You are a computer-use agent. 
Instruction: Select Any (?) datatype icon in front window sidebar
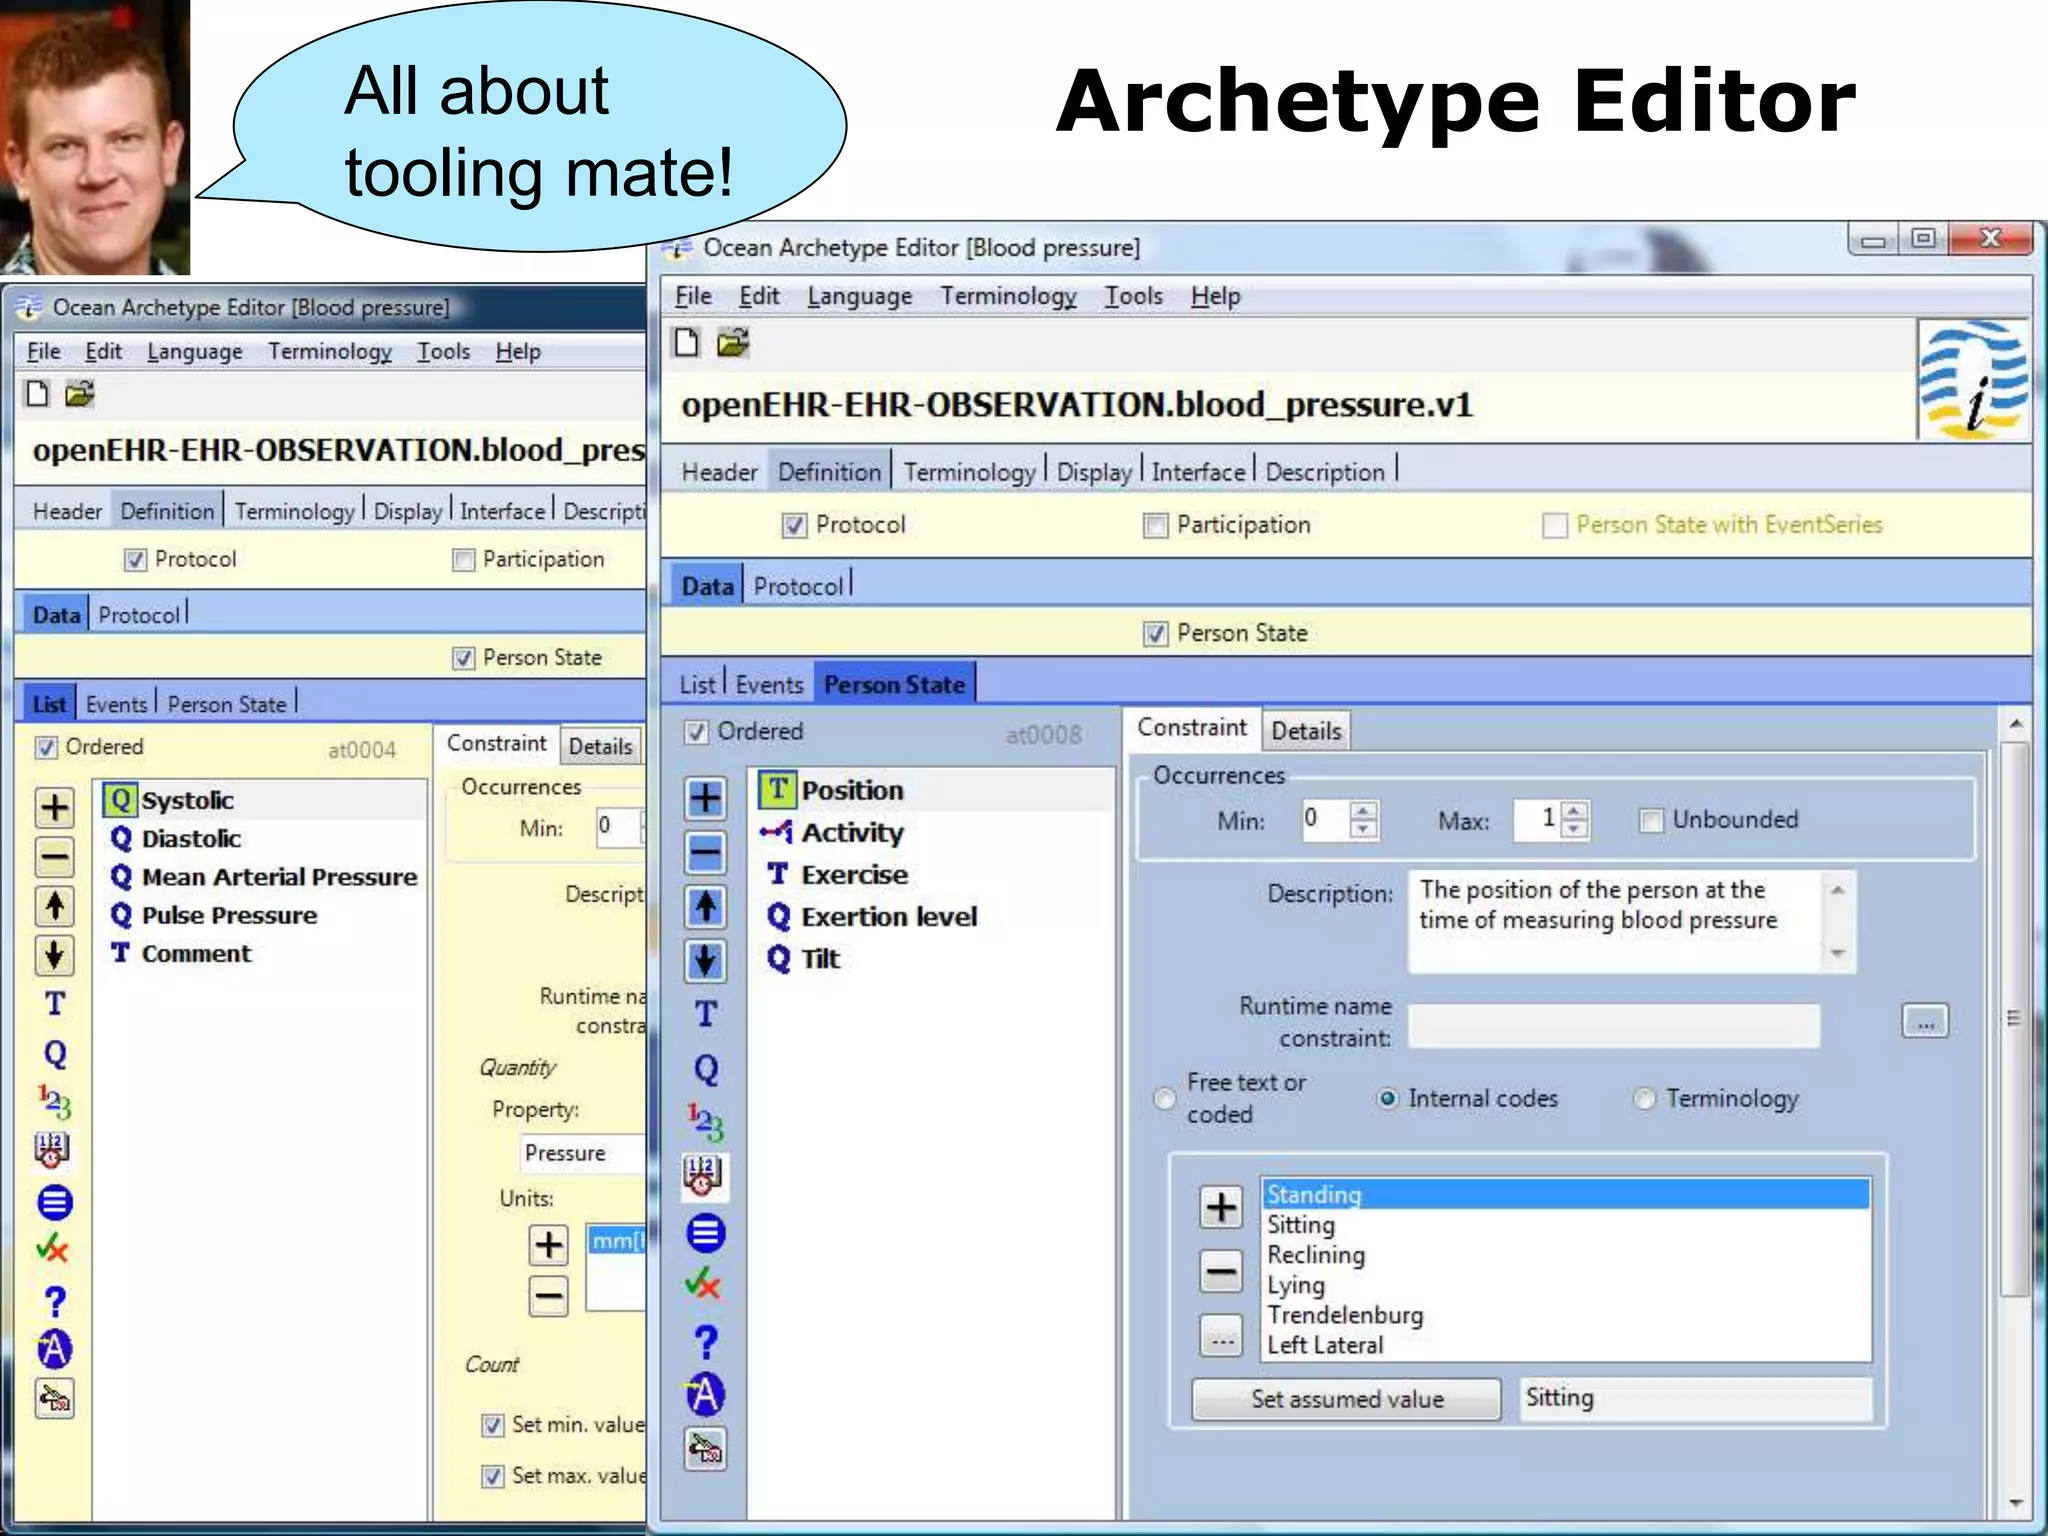tap(706, 1341)
